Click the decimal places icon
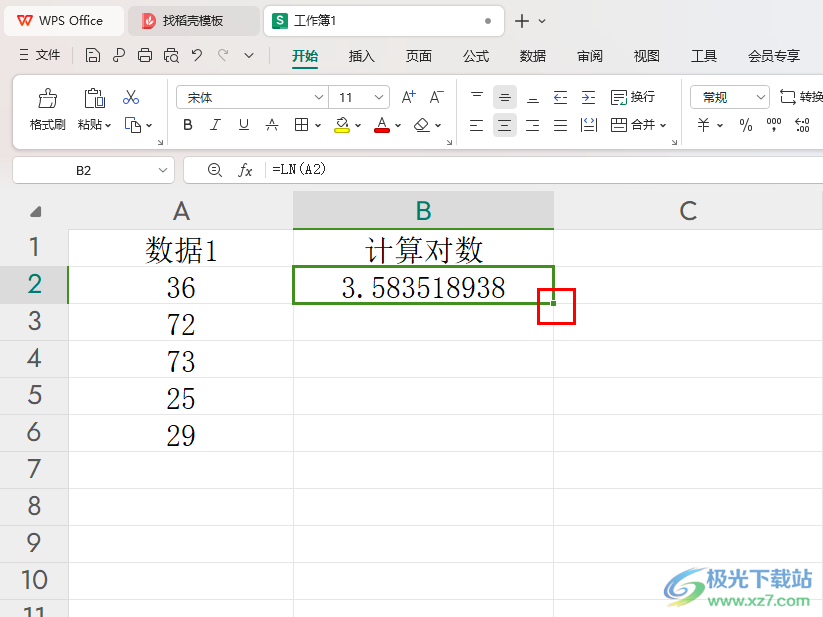Viewport: 823px width, 617px height. (x=803, y=125)
